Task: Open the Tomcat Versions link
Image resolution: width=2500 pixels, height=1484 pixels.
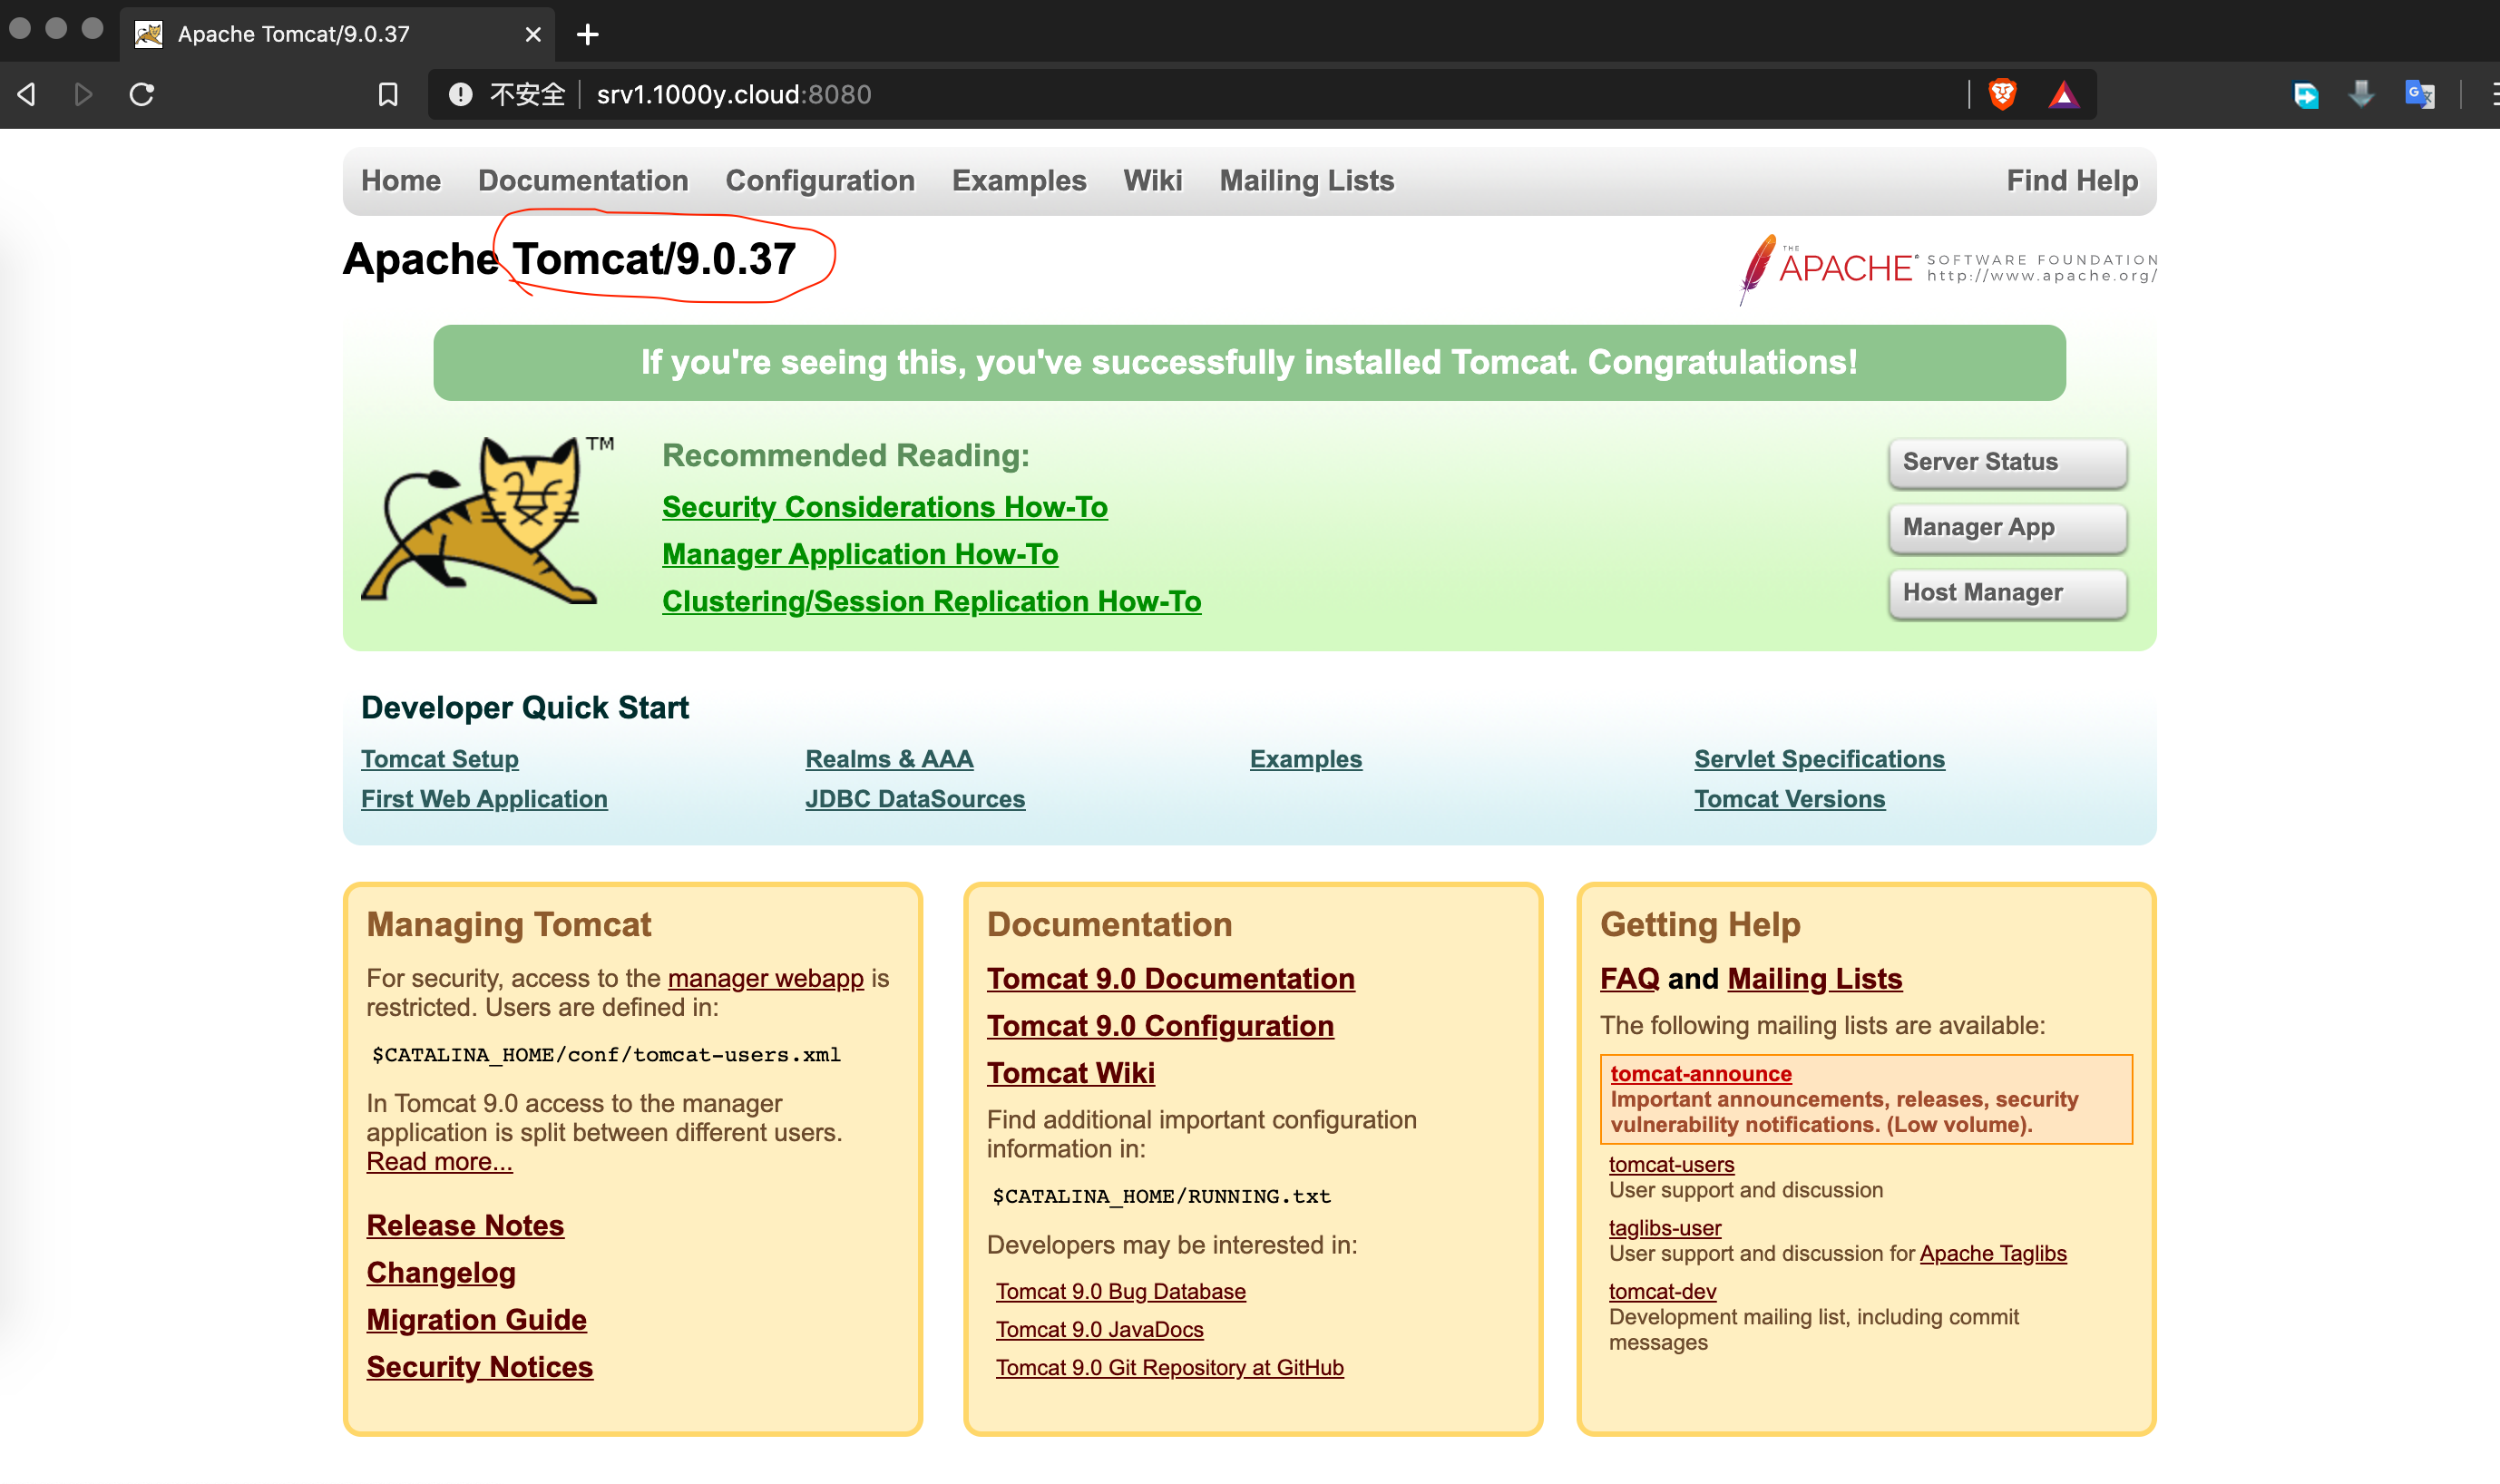Action: 1789,799
